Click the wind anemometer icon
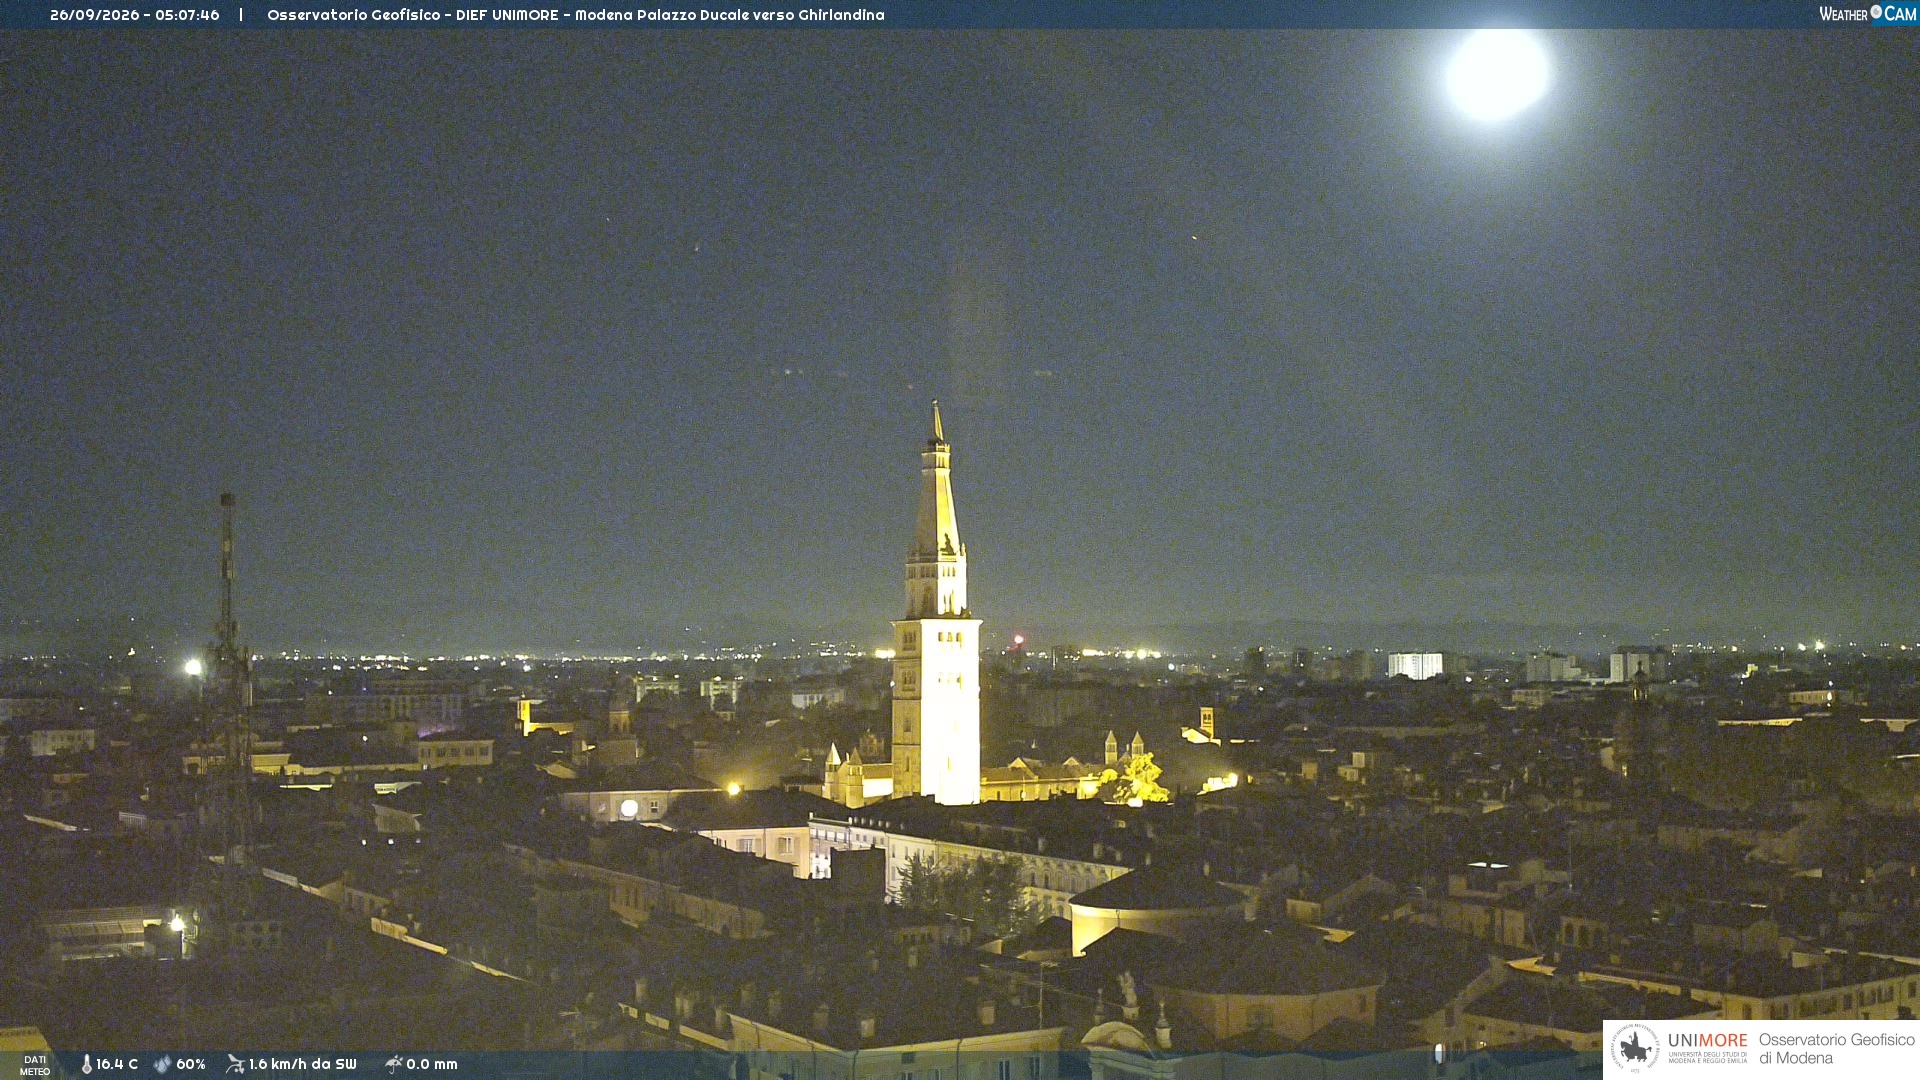 tap(235, 1064)
